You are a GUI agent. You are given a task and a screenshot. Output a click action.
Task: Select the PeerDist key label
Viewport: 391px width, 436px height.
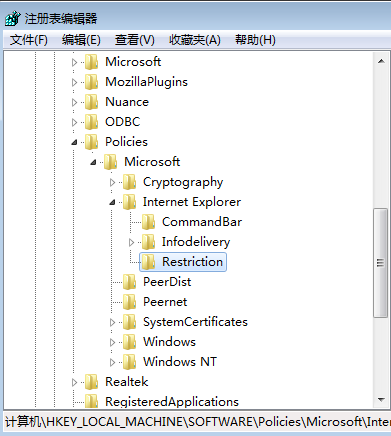(167, 282)
